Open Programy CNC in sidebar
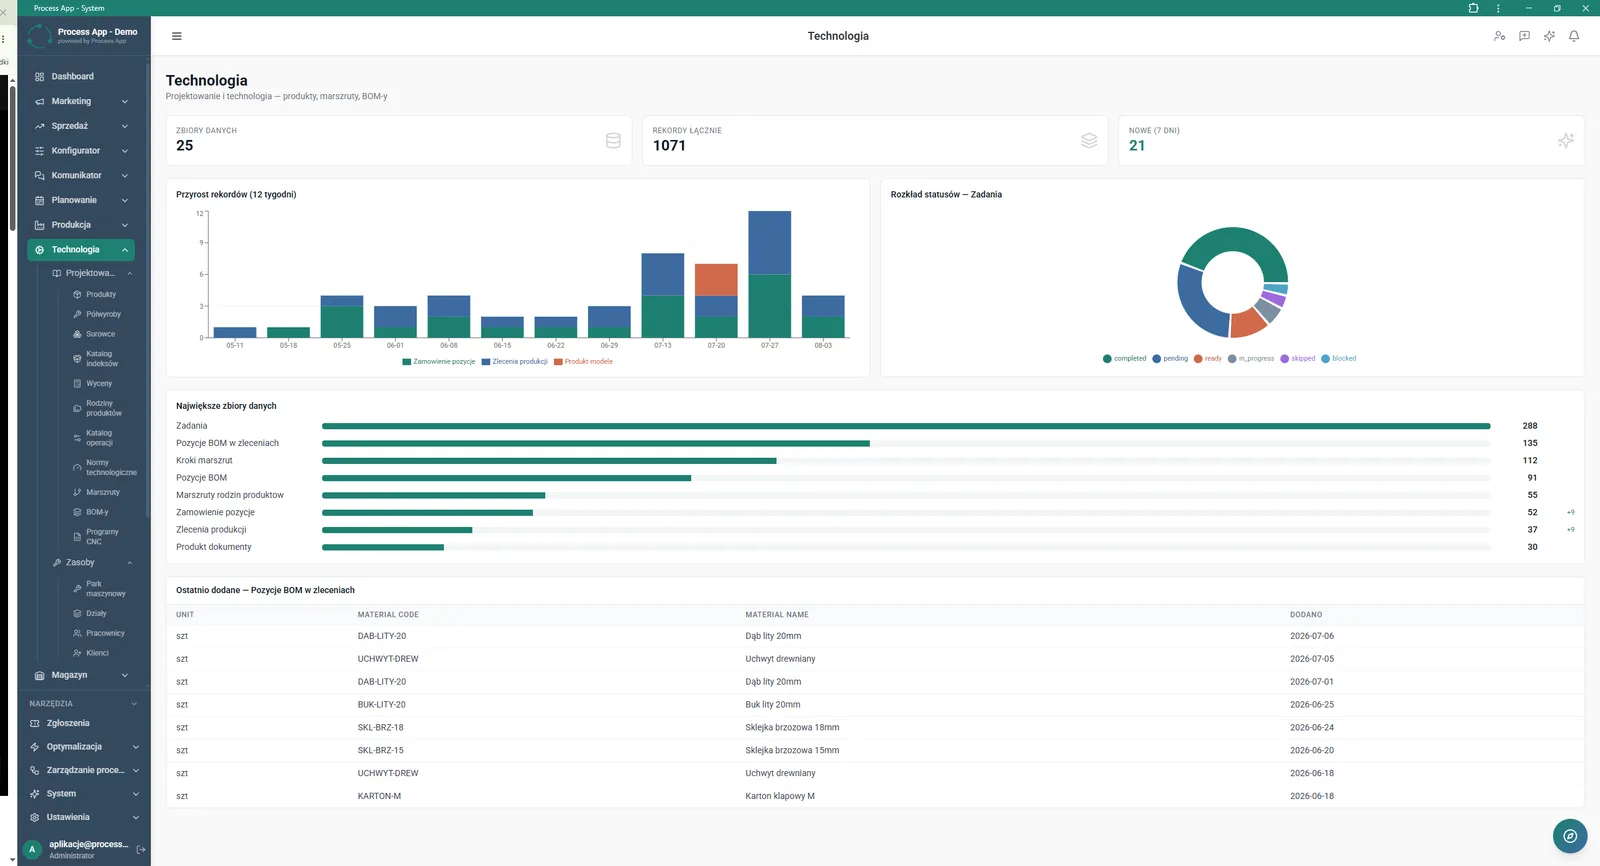This screenshot has height=866, width=1600. [x=101, y=537]
